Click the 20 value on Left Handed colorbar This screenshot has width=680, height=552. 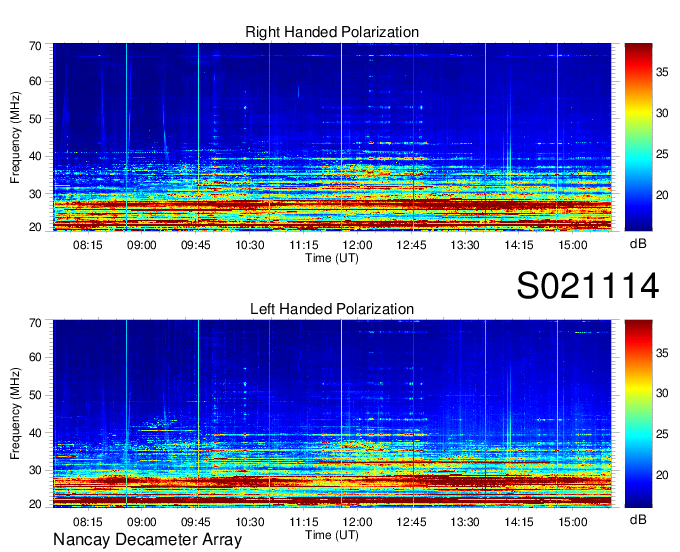point(662,475)
